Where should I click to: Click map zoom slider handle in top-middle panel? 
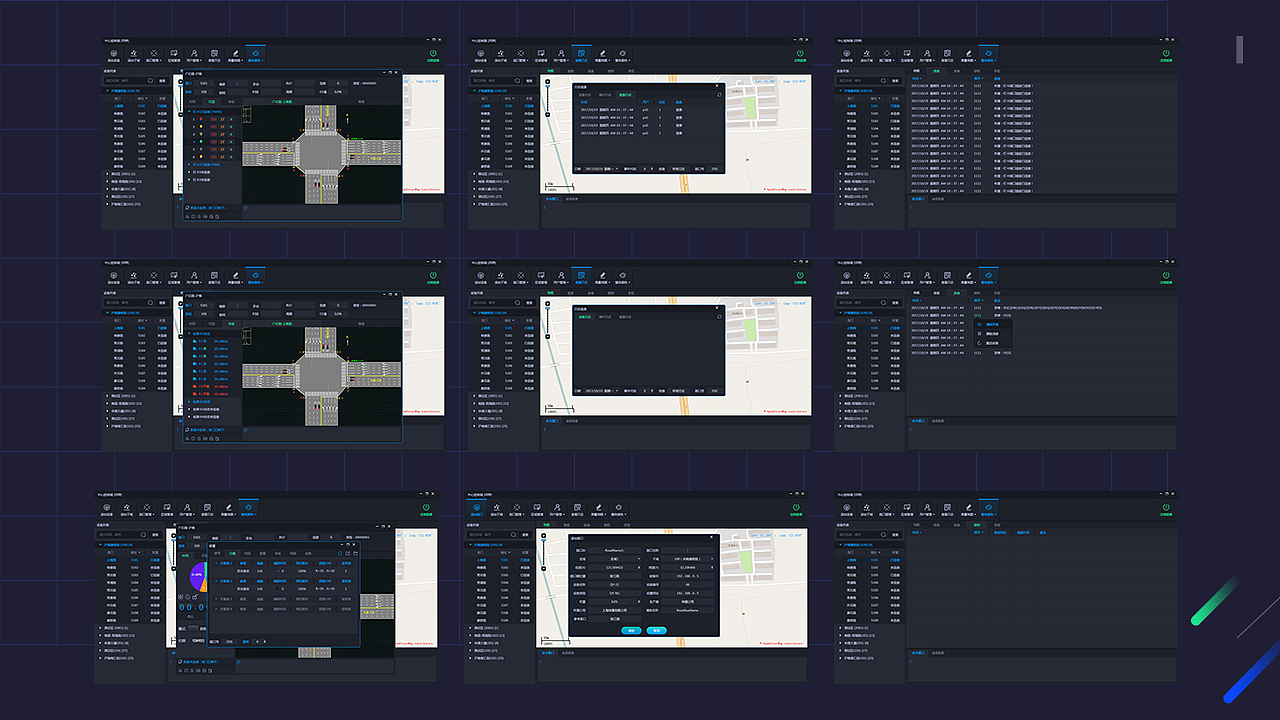548,86
